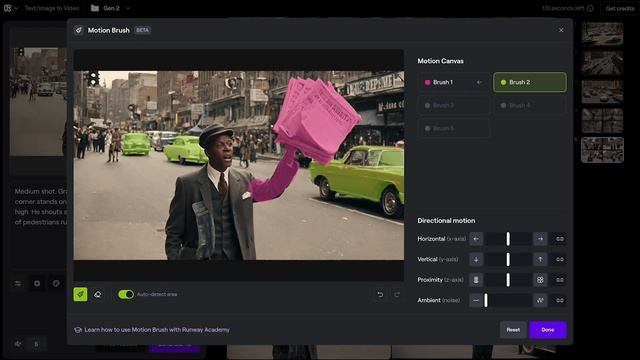The image size is (640, 360).
Task: Click the background preview image at left
Action: pos(38,102)
